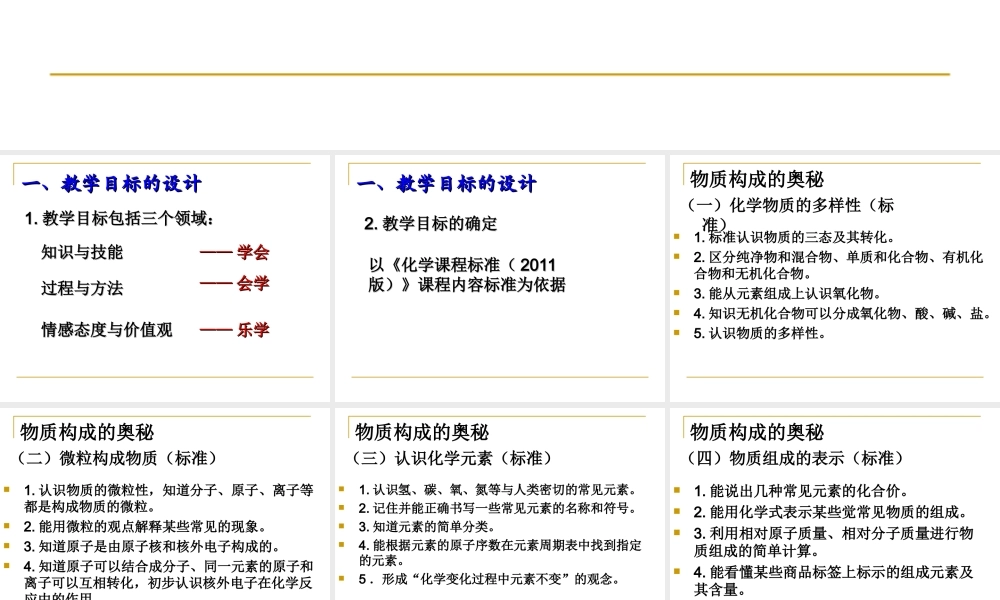
Task: Click bullet 认识物质的多样性
Action: 759,333
